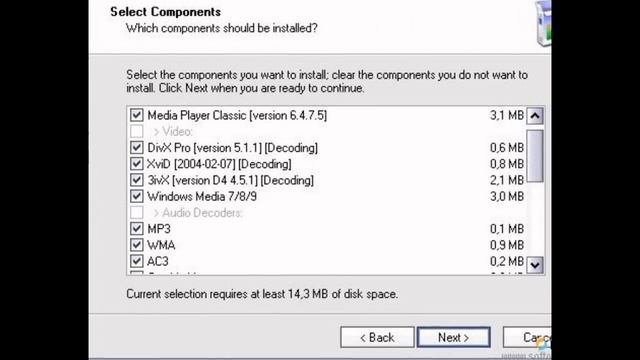
Task: Uncheck the 3ivX decoding component
Action: (137, 180)
